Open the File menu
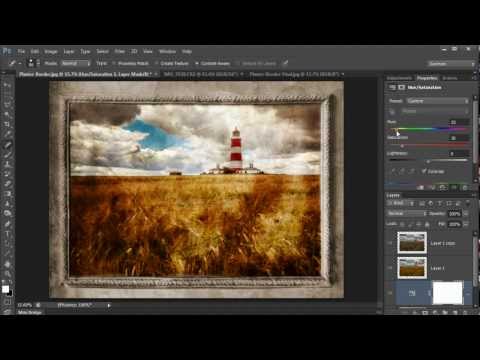This screenshot has width=480, height=360. pos(21,51)
